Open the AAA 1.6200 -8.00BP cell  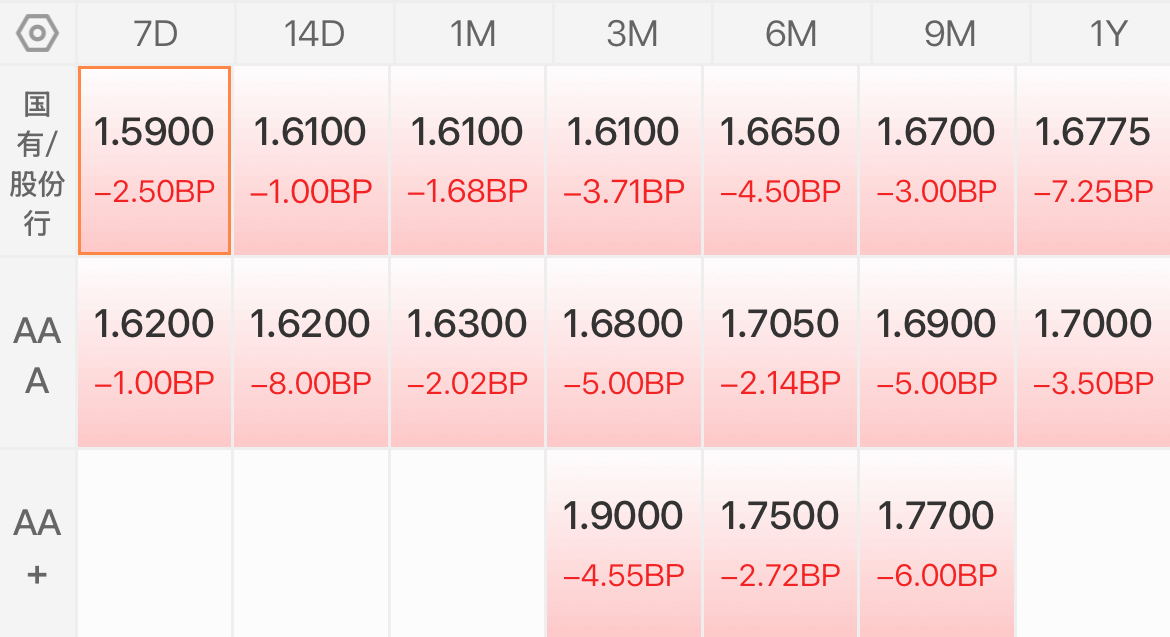(310, 353)
